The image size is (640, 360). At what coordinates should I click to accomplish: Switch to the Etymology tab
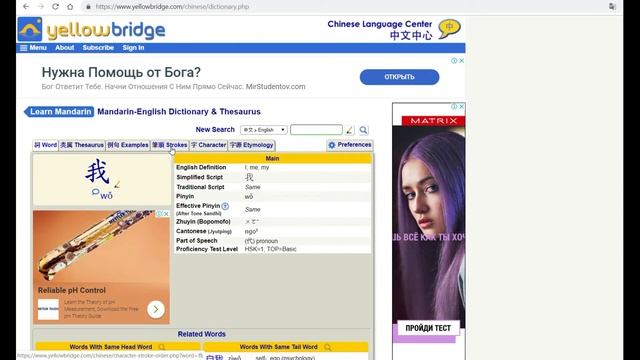(251, 145)
